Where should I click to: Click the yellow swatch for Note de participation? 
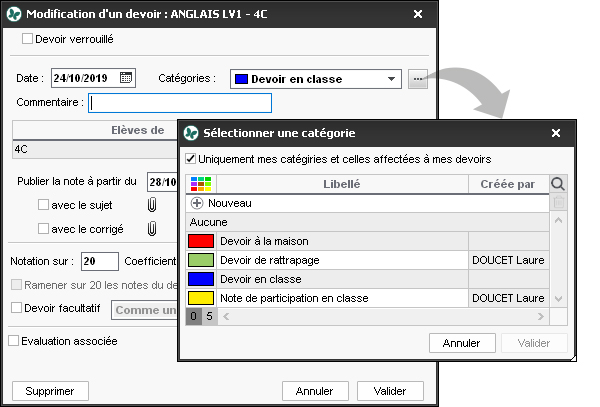(201, 298)
